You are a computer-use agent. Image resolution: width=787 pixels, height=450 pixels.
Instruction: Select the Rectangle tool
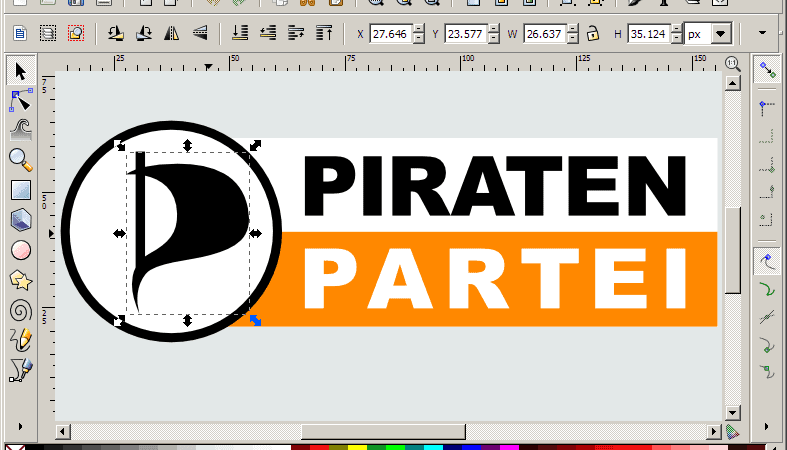pos(21,190)
